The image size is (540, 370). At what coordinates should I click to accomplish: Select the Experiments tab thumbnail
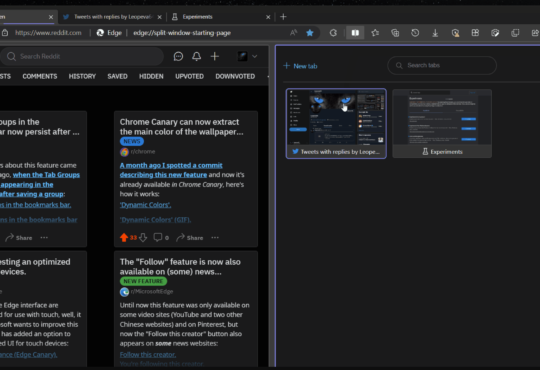point(442,124)
